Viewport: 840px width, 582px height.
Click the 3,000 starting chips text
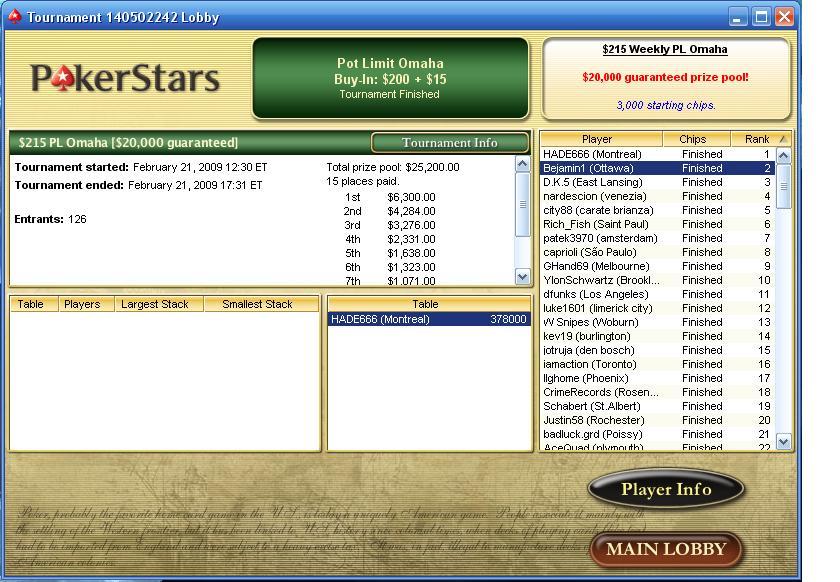(x=666, y=105)
